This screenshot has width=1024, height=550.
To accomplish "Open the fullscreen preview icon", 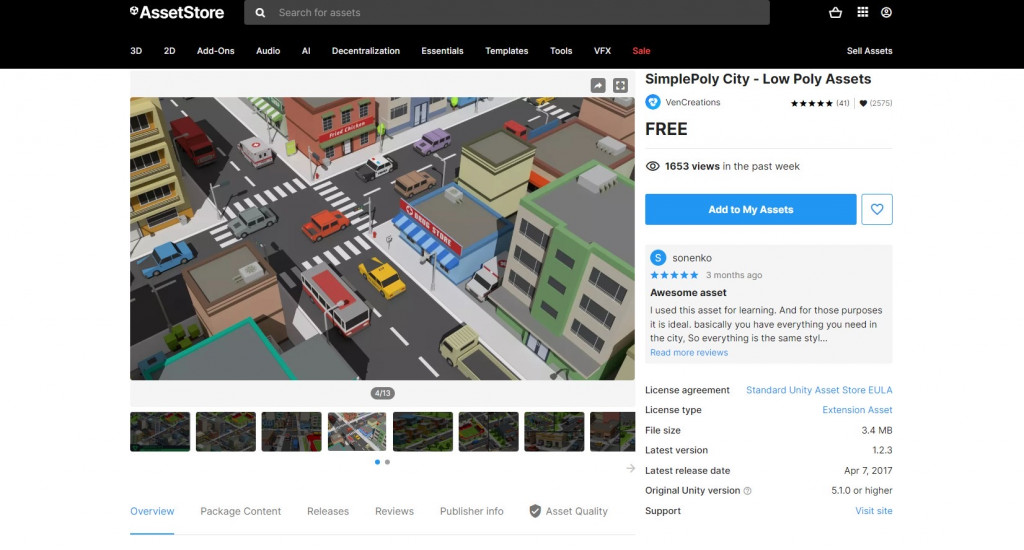I will (x=620, y=86).
